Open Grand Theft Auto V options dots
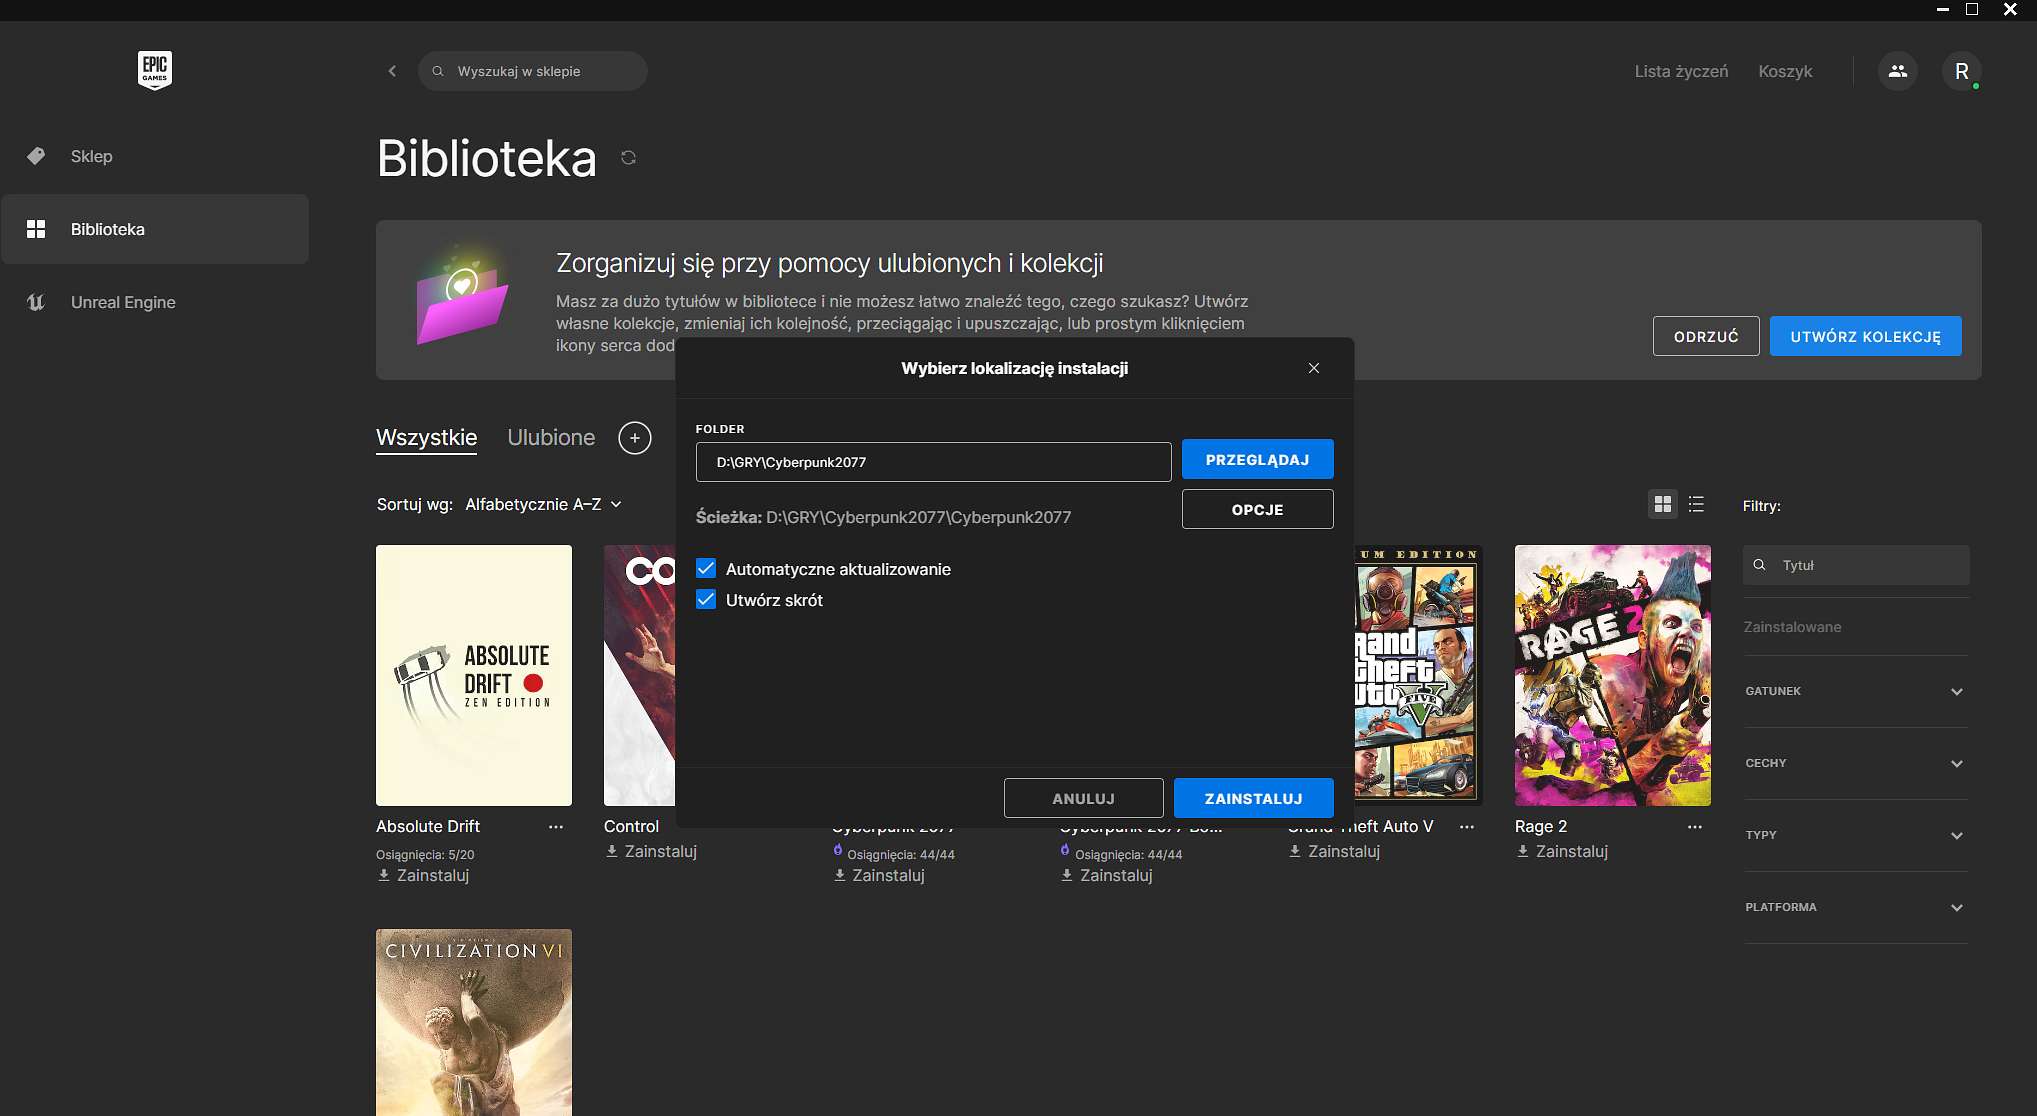This screenshot has width=2037, height=1116. pos(1467,827)
